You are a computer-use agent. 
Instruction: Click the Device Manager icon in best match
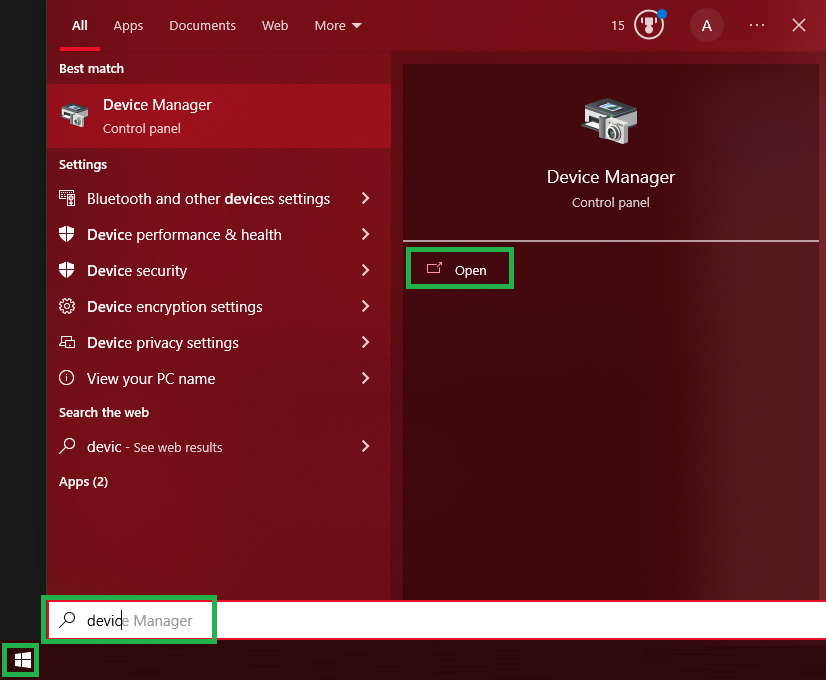(x=75, y=115)
